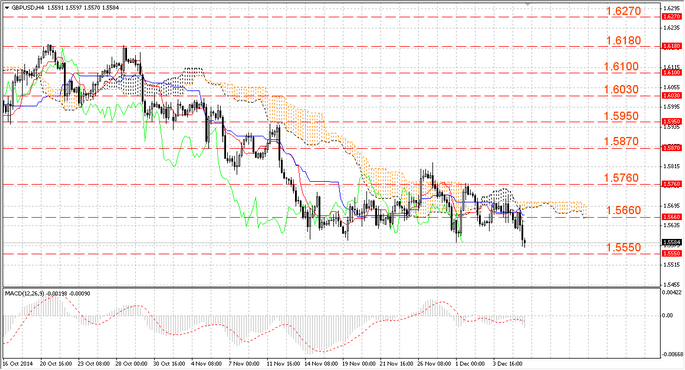Click the orange 1.6100 level label
Image resolution: width=685 pixels, height=370 pixels.
click(621, 66)
